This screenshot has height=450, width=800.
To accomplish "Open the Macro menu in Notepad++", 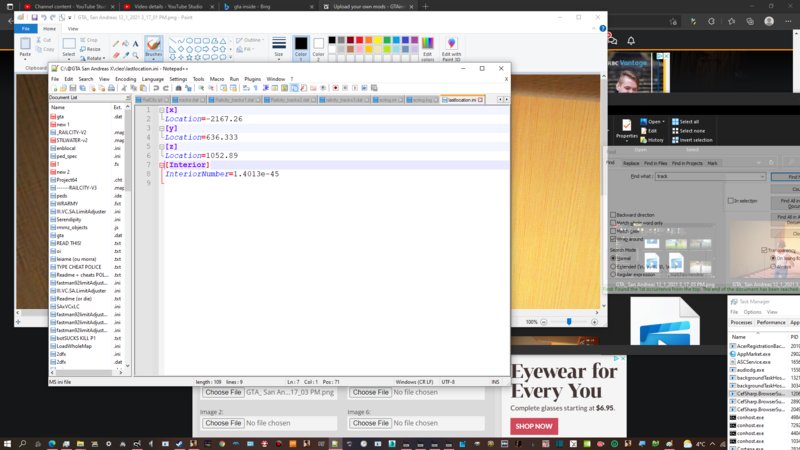I will click(217, 79).
